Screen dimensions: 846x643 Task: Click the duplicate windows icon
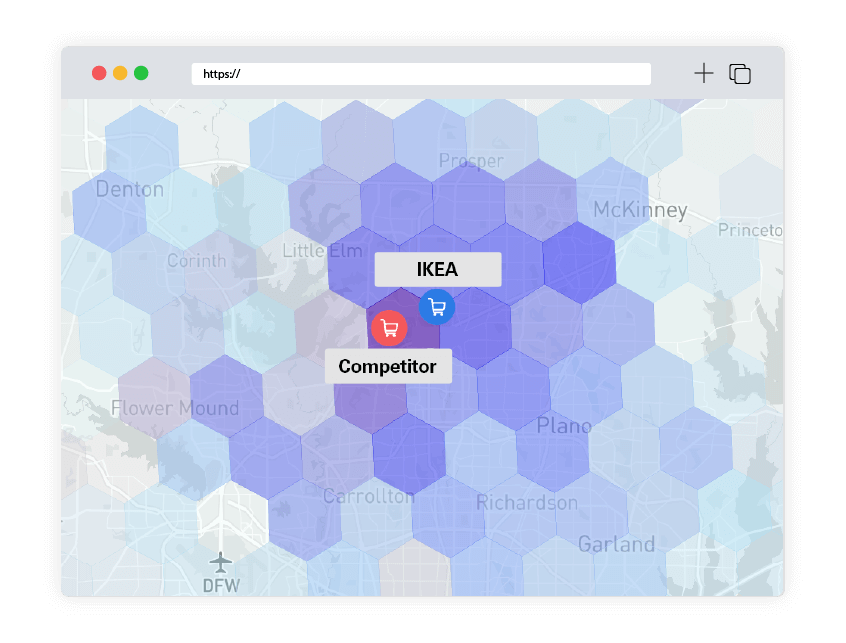coord(740,74)
